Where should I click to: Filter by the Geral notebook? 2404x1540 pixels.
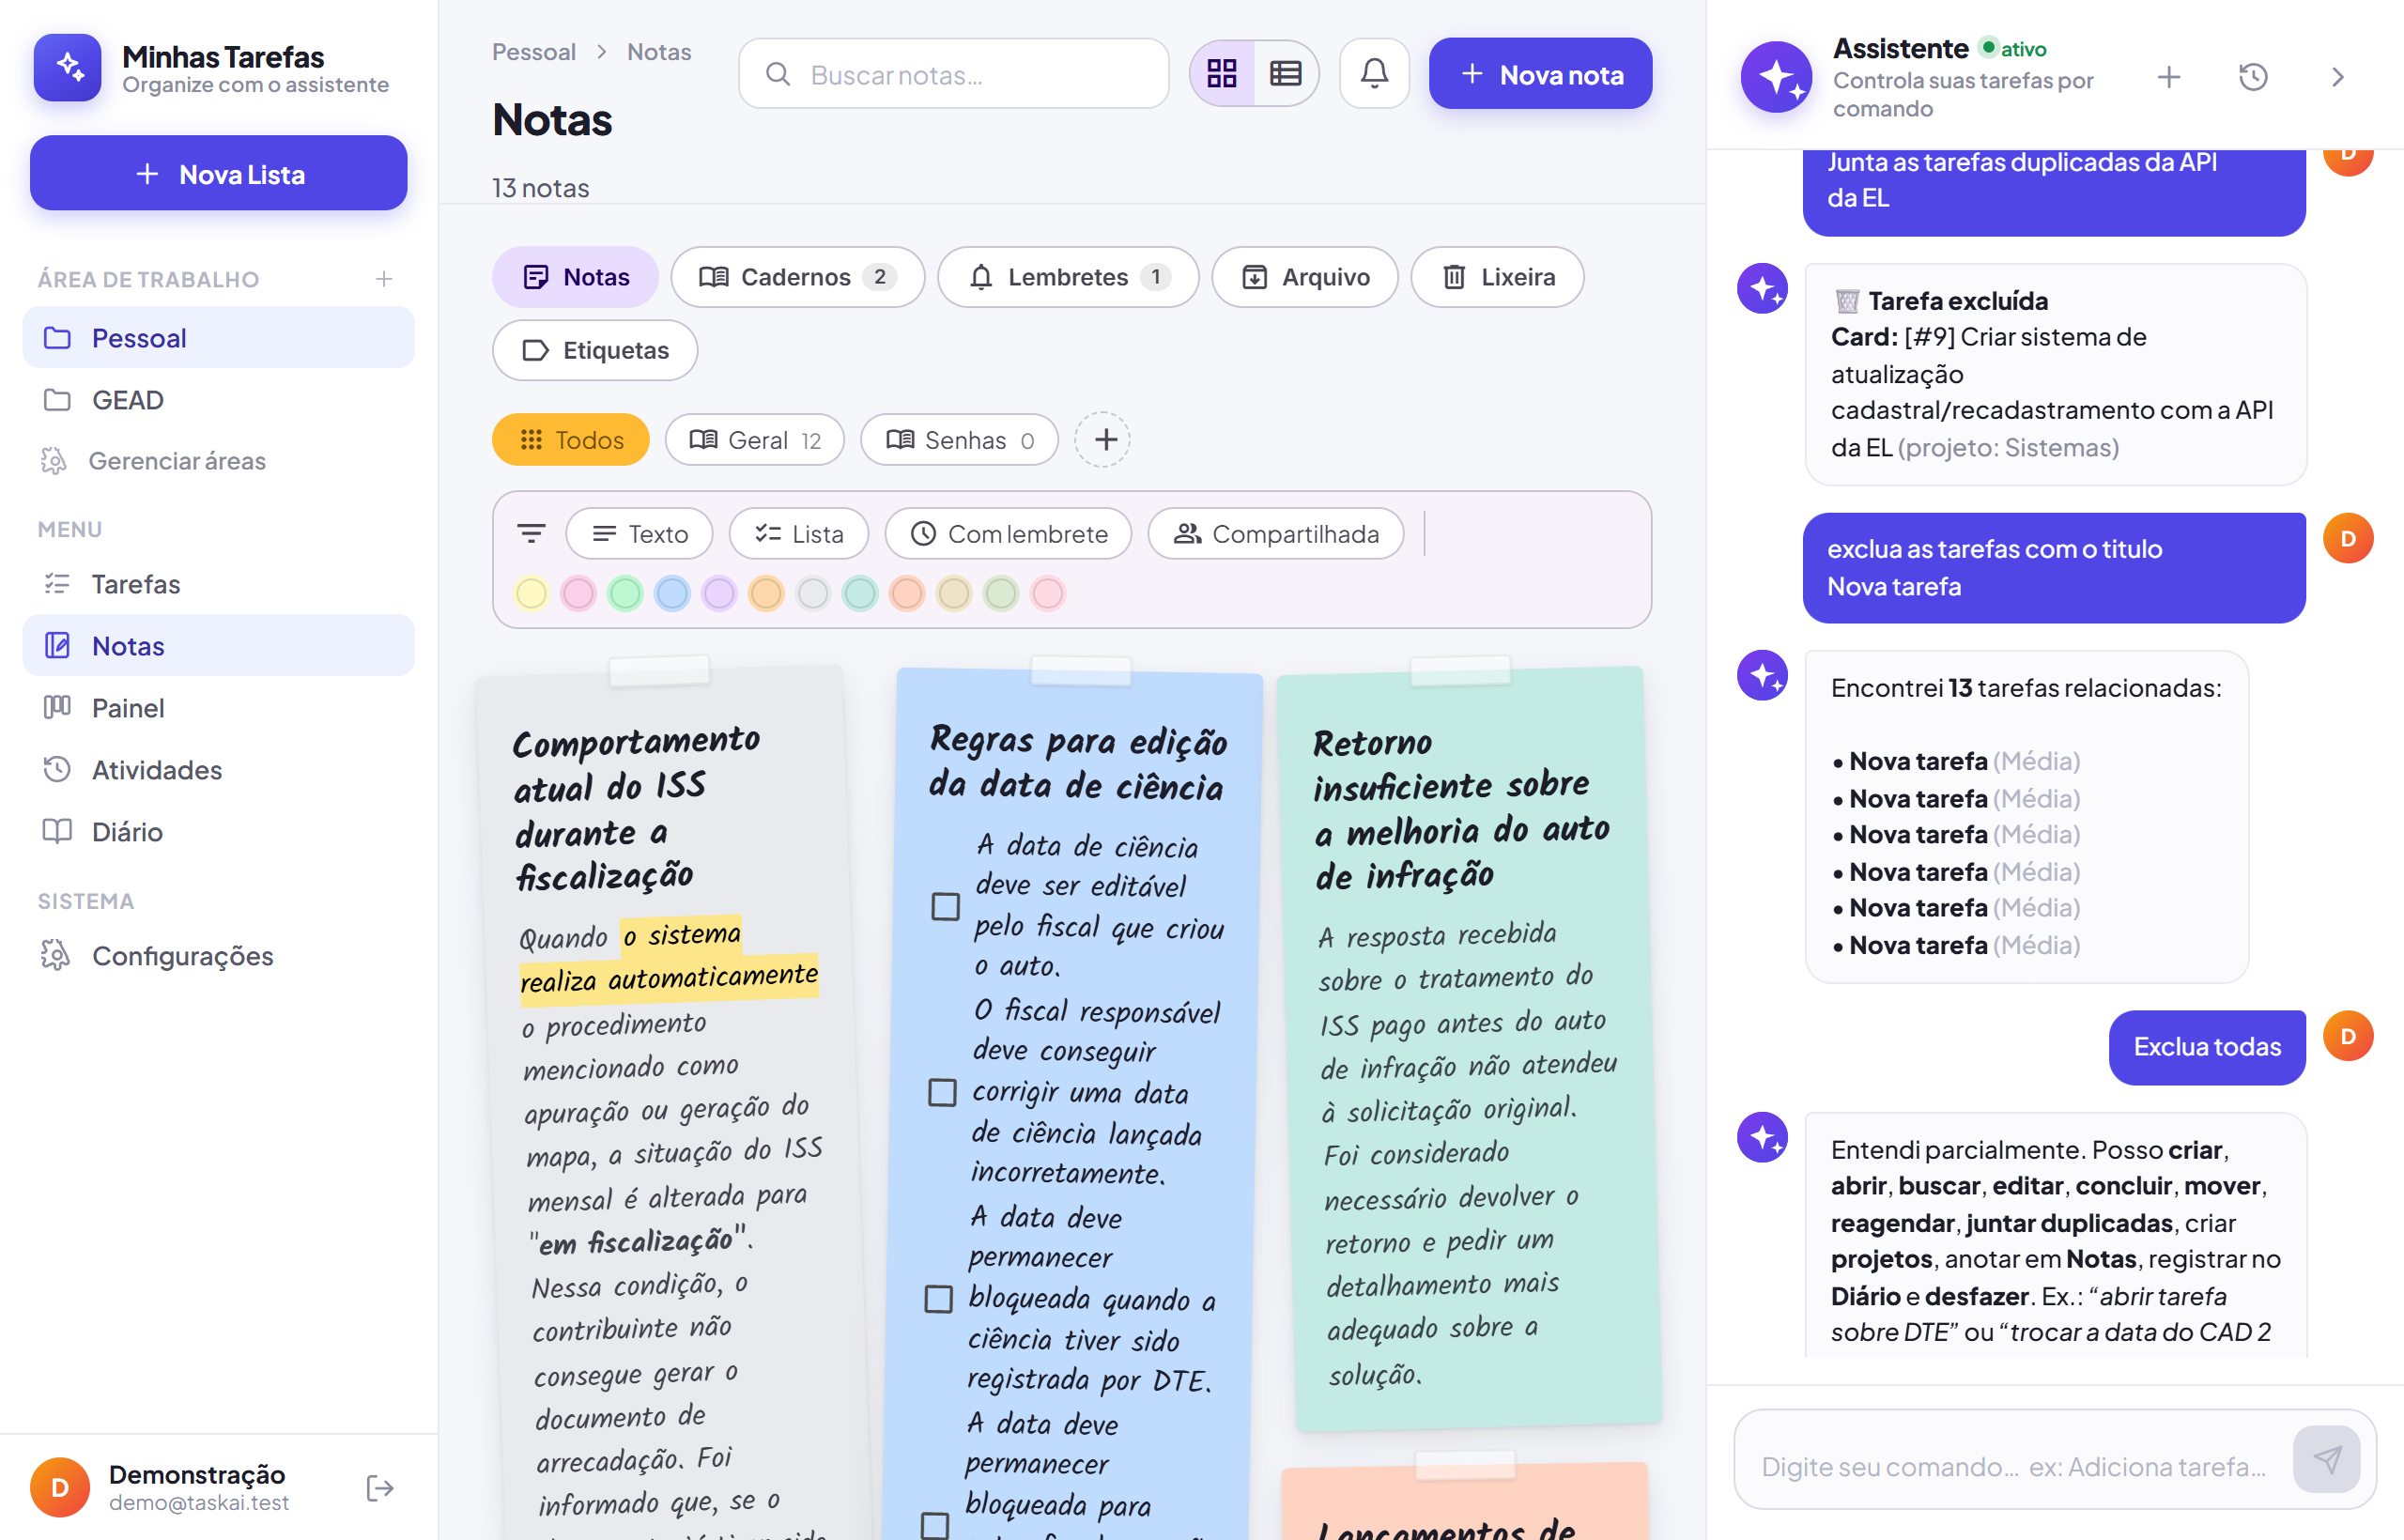[x=755, y=440]
